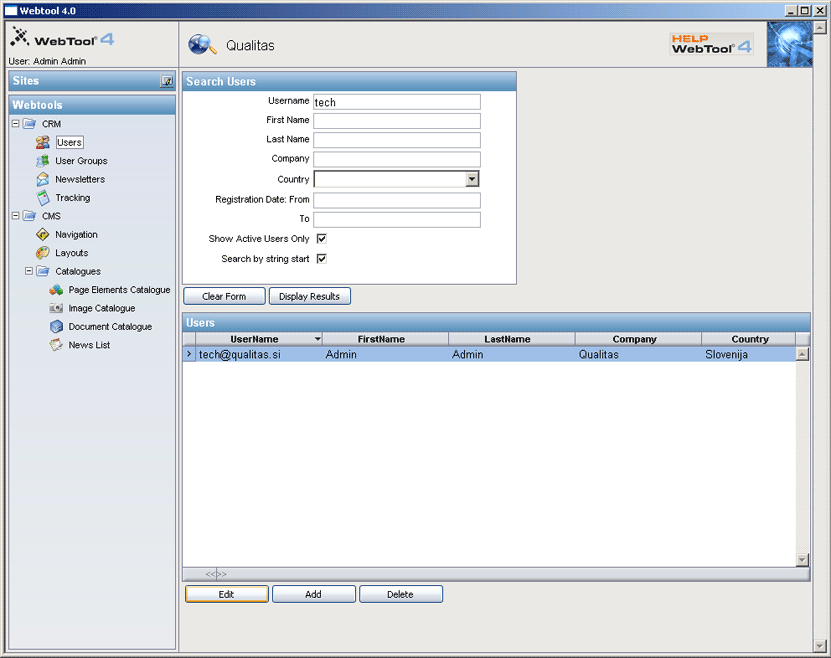Click the Page Elements Catalogue icon
This screenshot has height=658, width=831.
click(56, 290)
